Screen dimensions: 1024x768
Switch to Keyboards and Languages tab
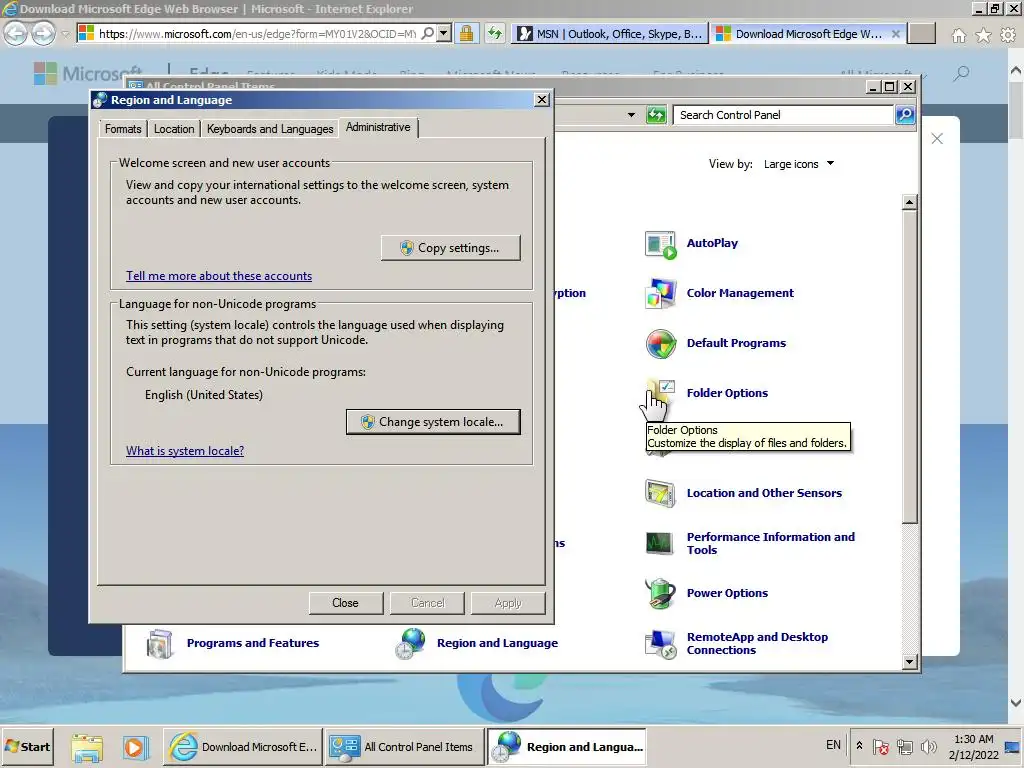pyautogui.click(x=270, y=129)
